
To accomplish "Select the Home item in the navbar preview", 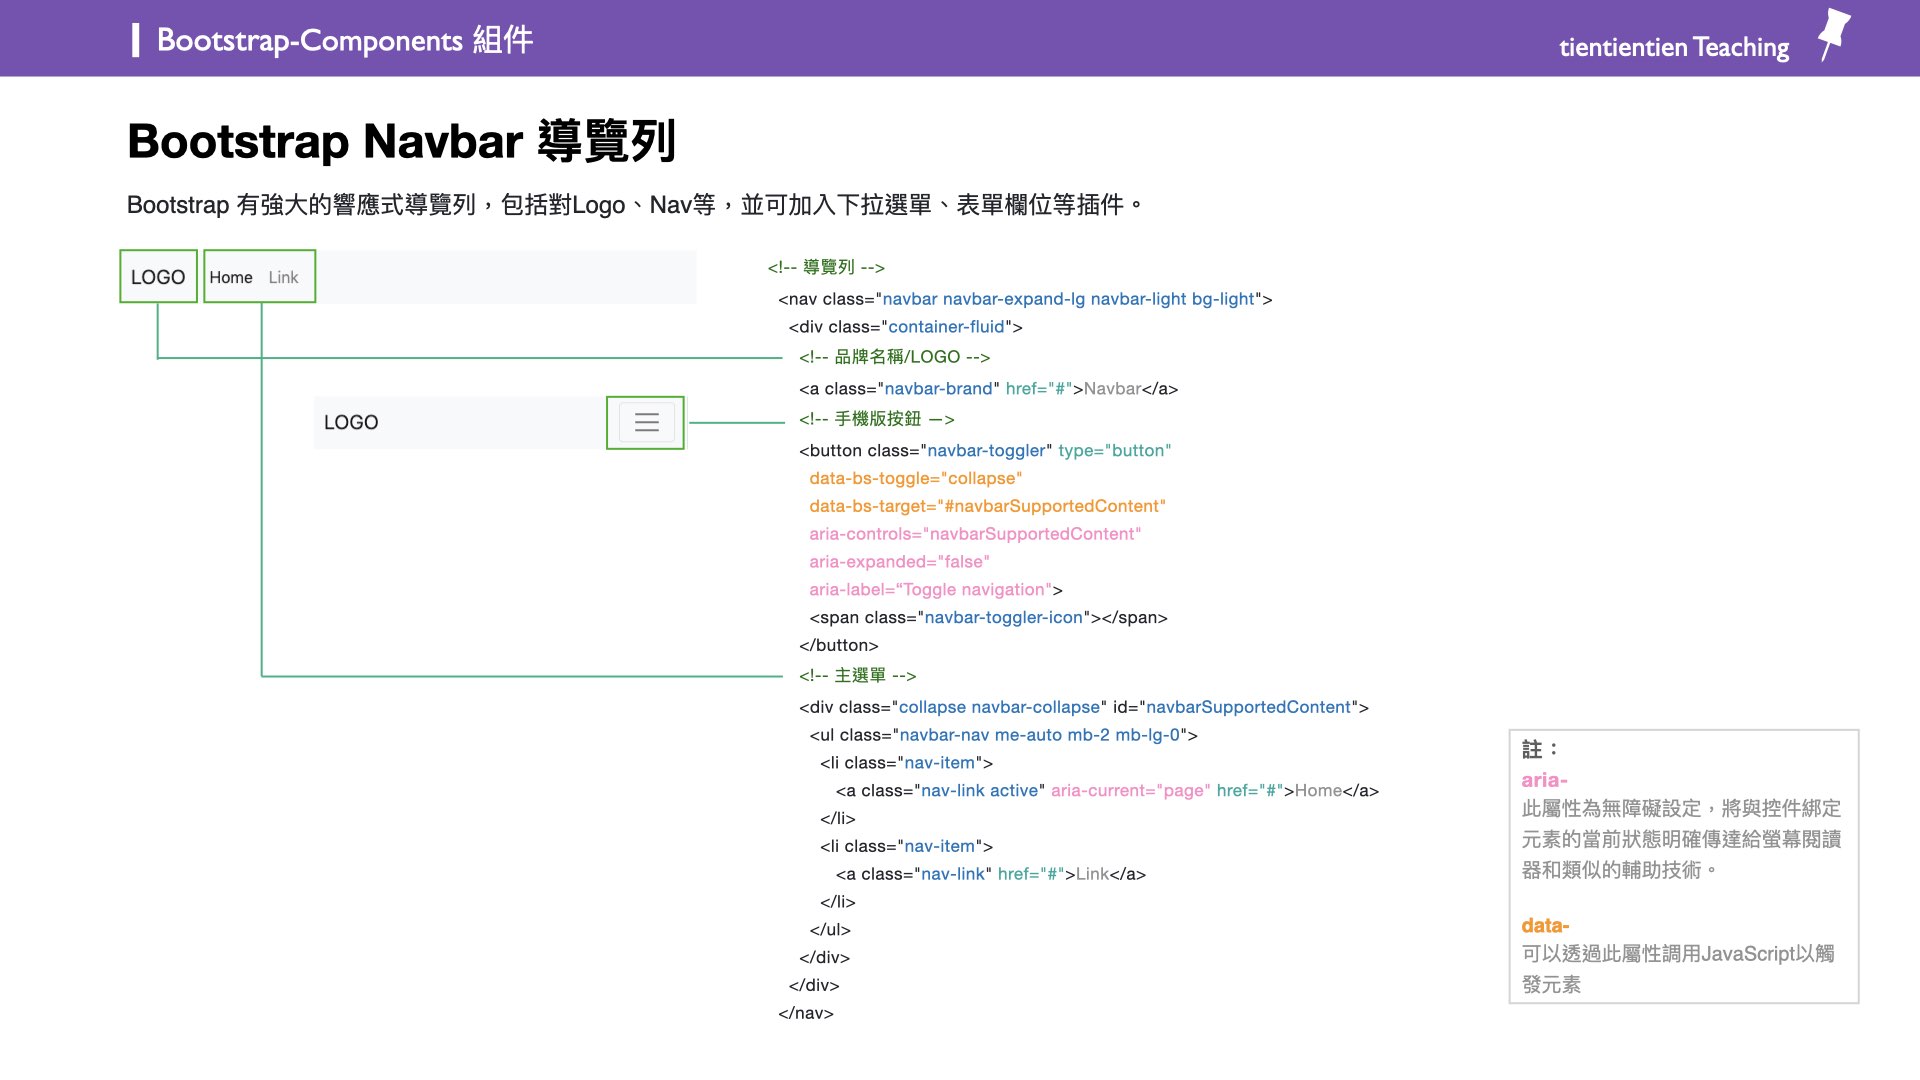I will coord(231,277).
